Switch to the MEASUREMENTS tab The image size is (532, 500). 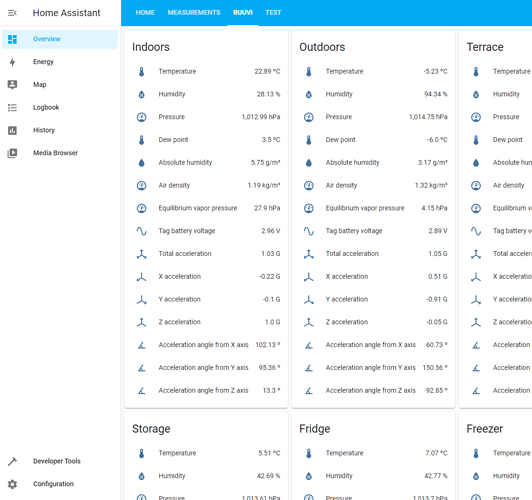pyautogui.click(x=194, y=13)
